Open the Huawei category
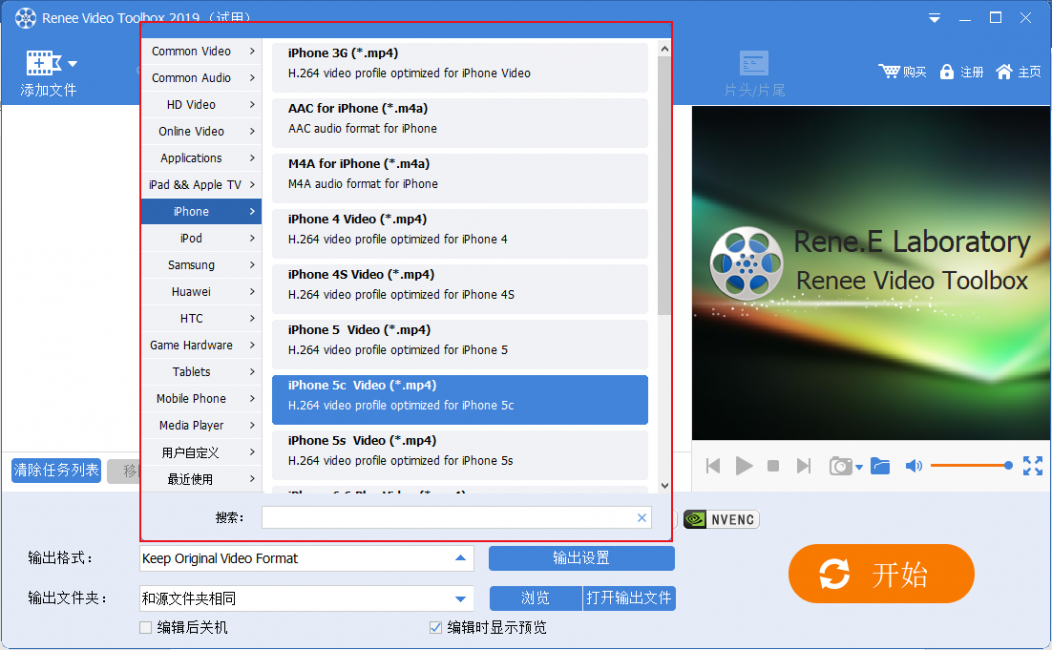1052x650 pixels. pyautogui.click(x=201, y=292)
